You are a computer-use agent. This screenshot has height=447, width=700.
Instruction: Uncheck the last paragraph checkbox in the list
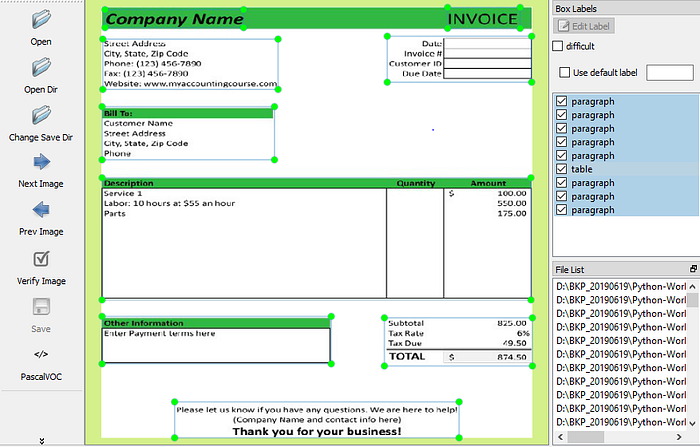(x=562, y=210)
